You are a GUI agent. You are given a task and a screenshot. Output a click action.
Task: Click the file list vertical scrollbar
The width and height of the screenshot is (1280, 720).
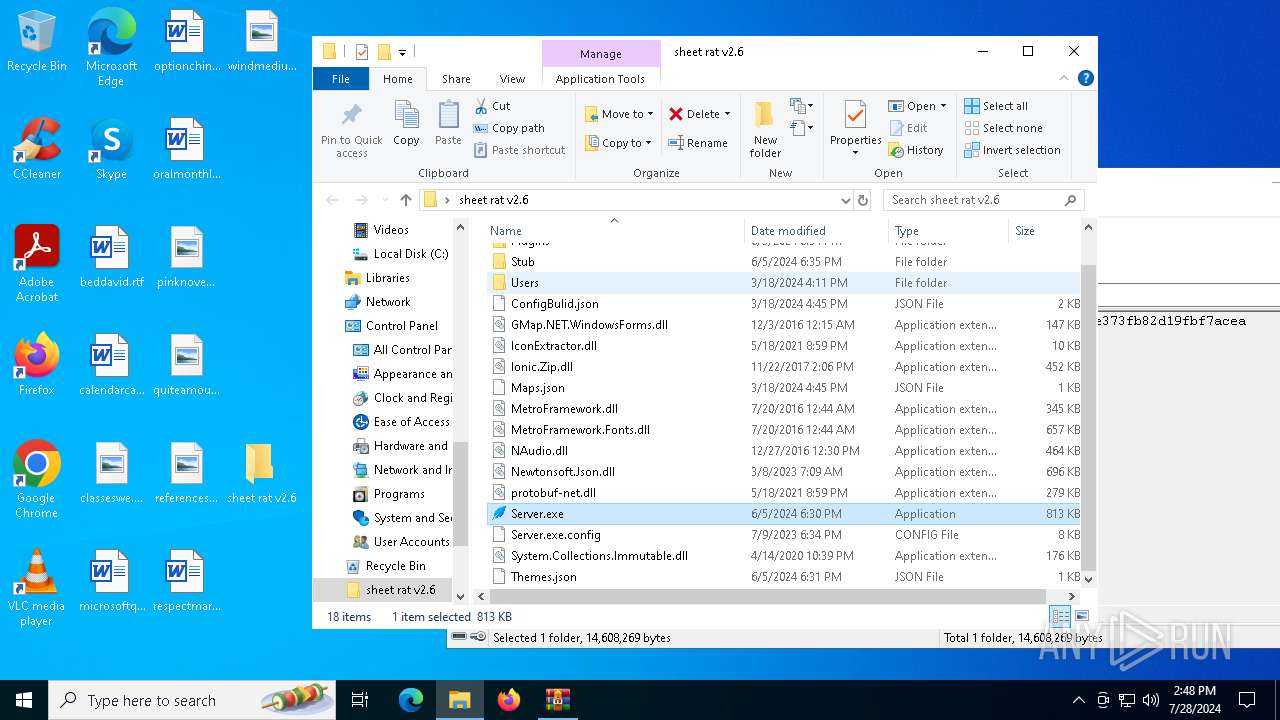pyautogui.click(x=1088, y=420)
